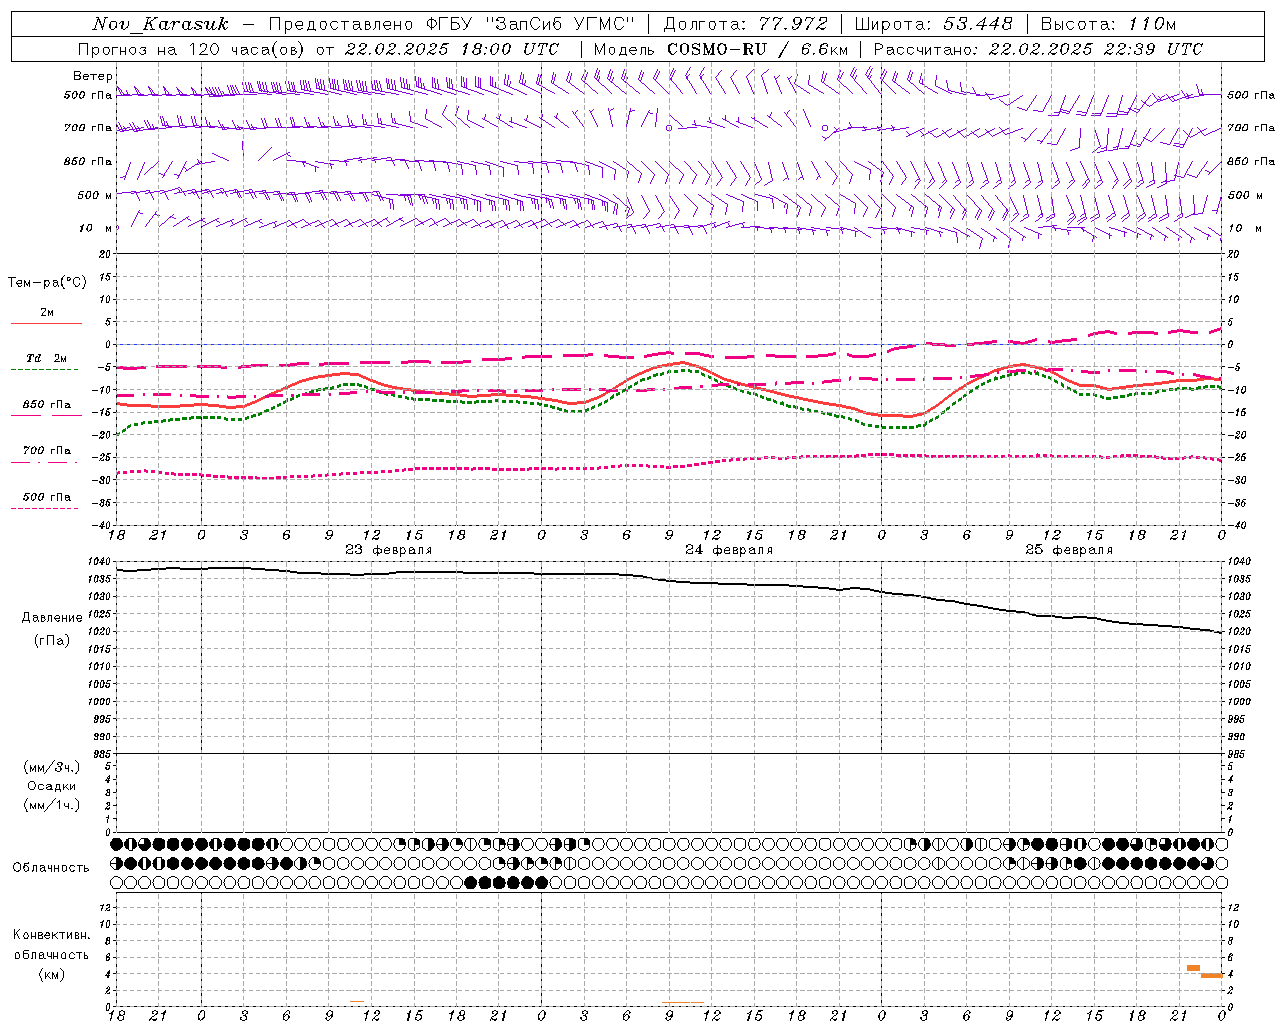Click the 'Ветер' wind panel label

(93, 76)
